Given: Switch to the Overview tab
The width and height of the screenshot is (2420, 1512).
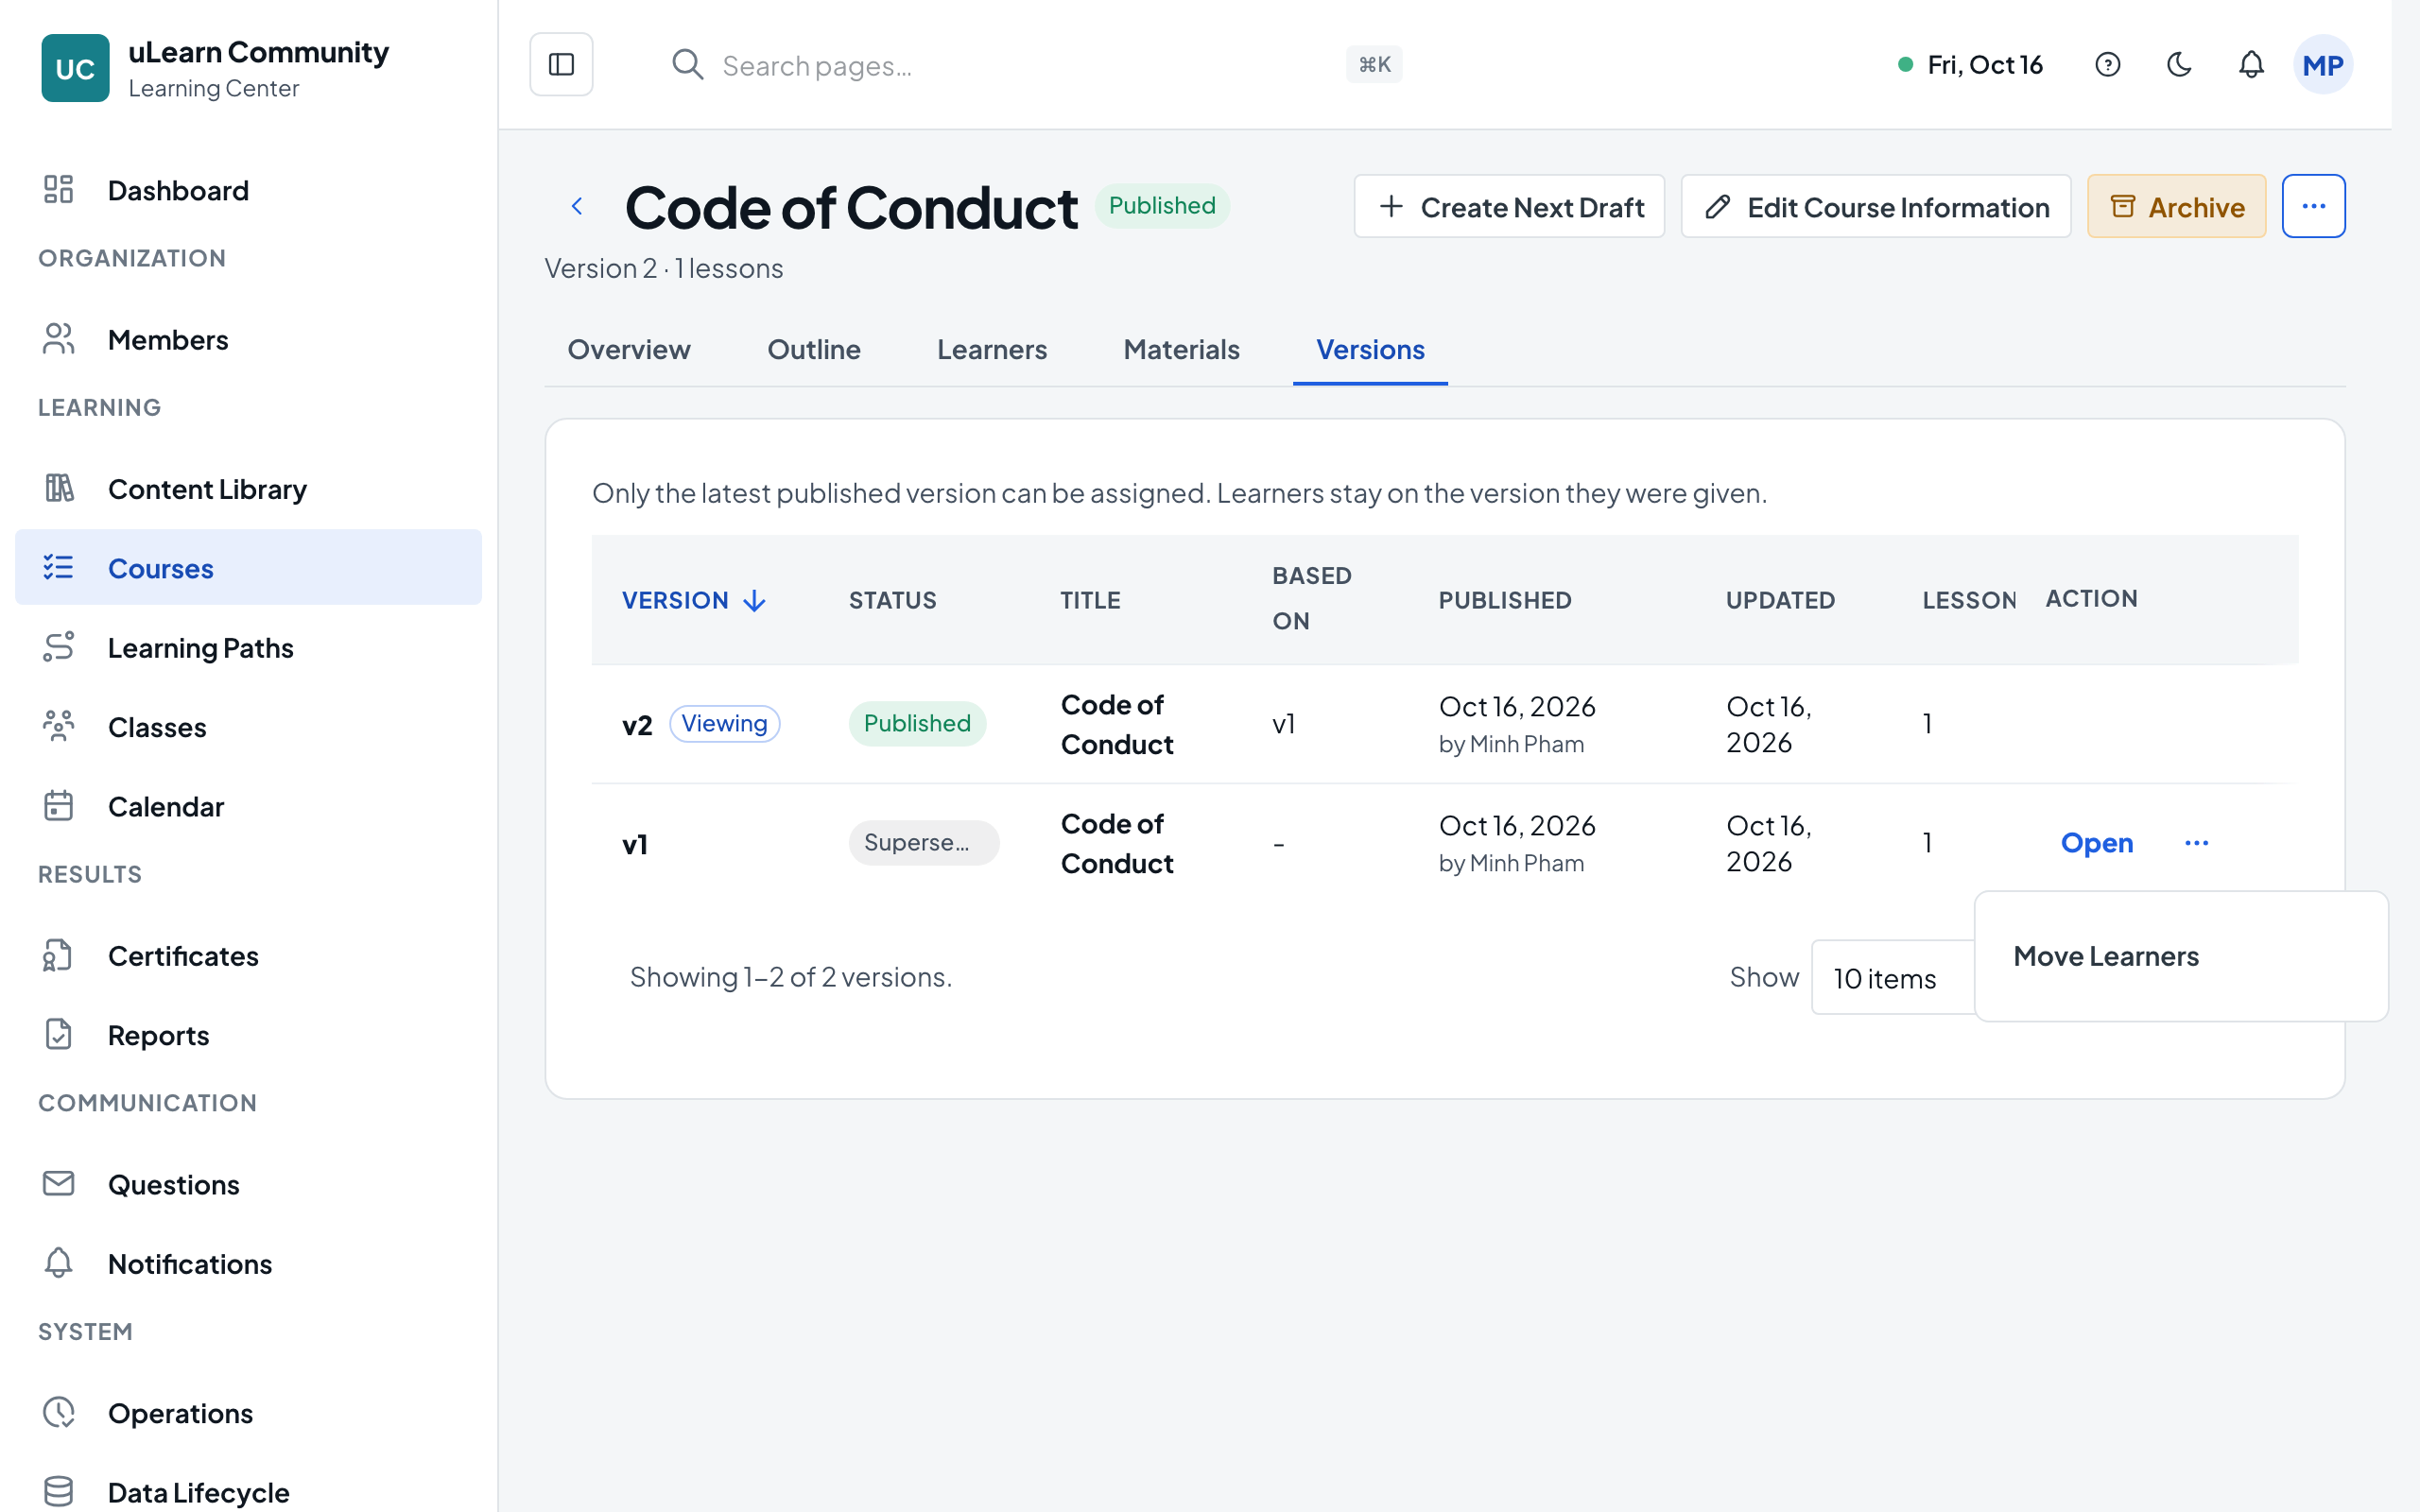Looking at the screenshot, I should (x=629, y=350).
